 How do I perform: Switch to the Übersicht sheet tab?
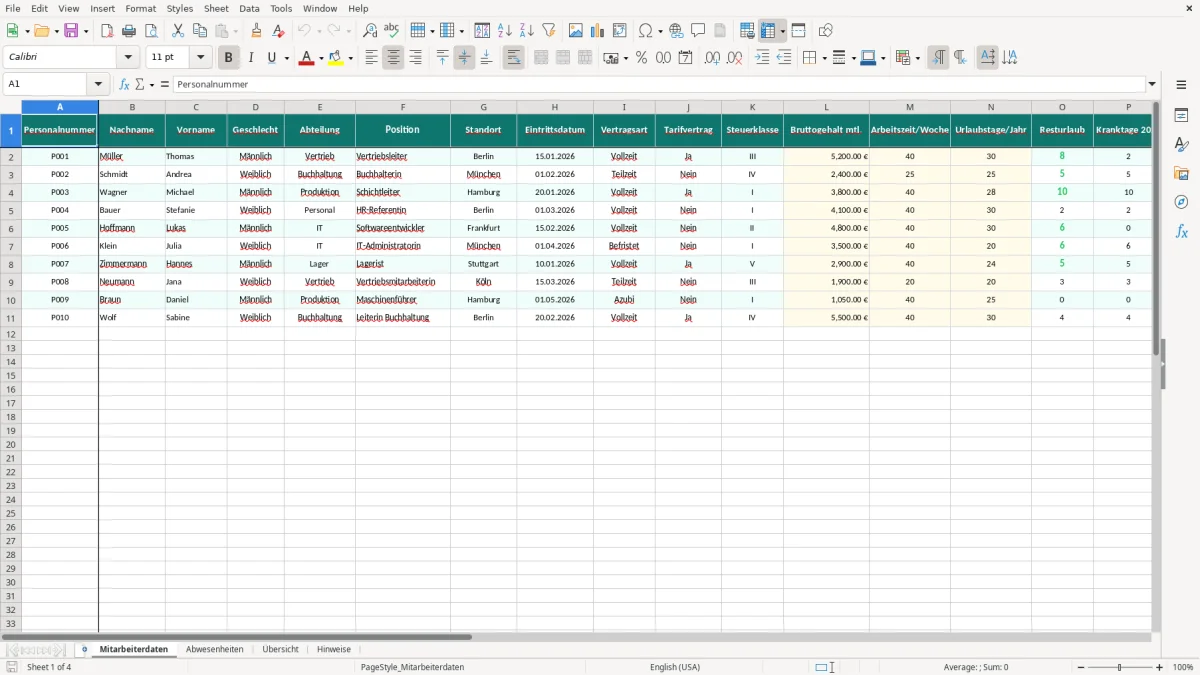point(280,649)
